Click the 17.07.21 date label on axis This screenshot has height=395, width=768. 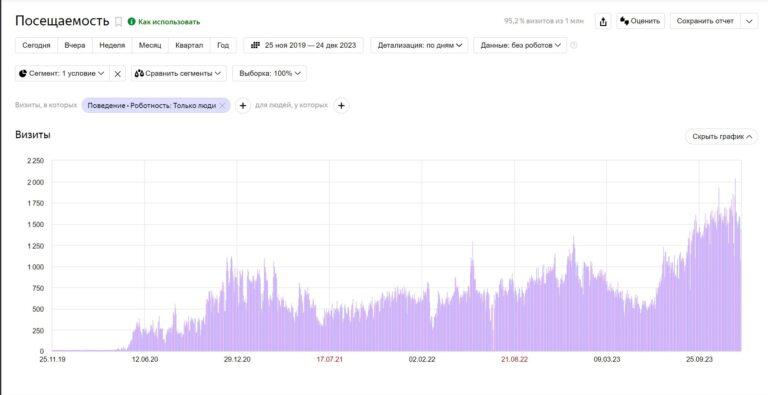pyautogui.click(x=329, y=360)
